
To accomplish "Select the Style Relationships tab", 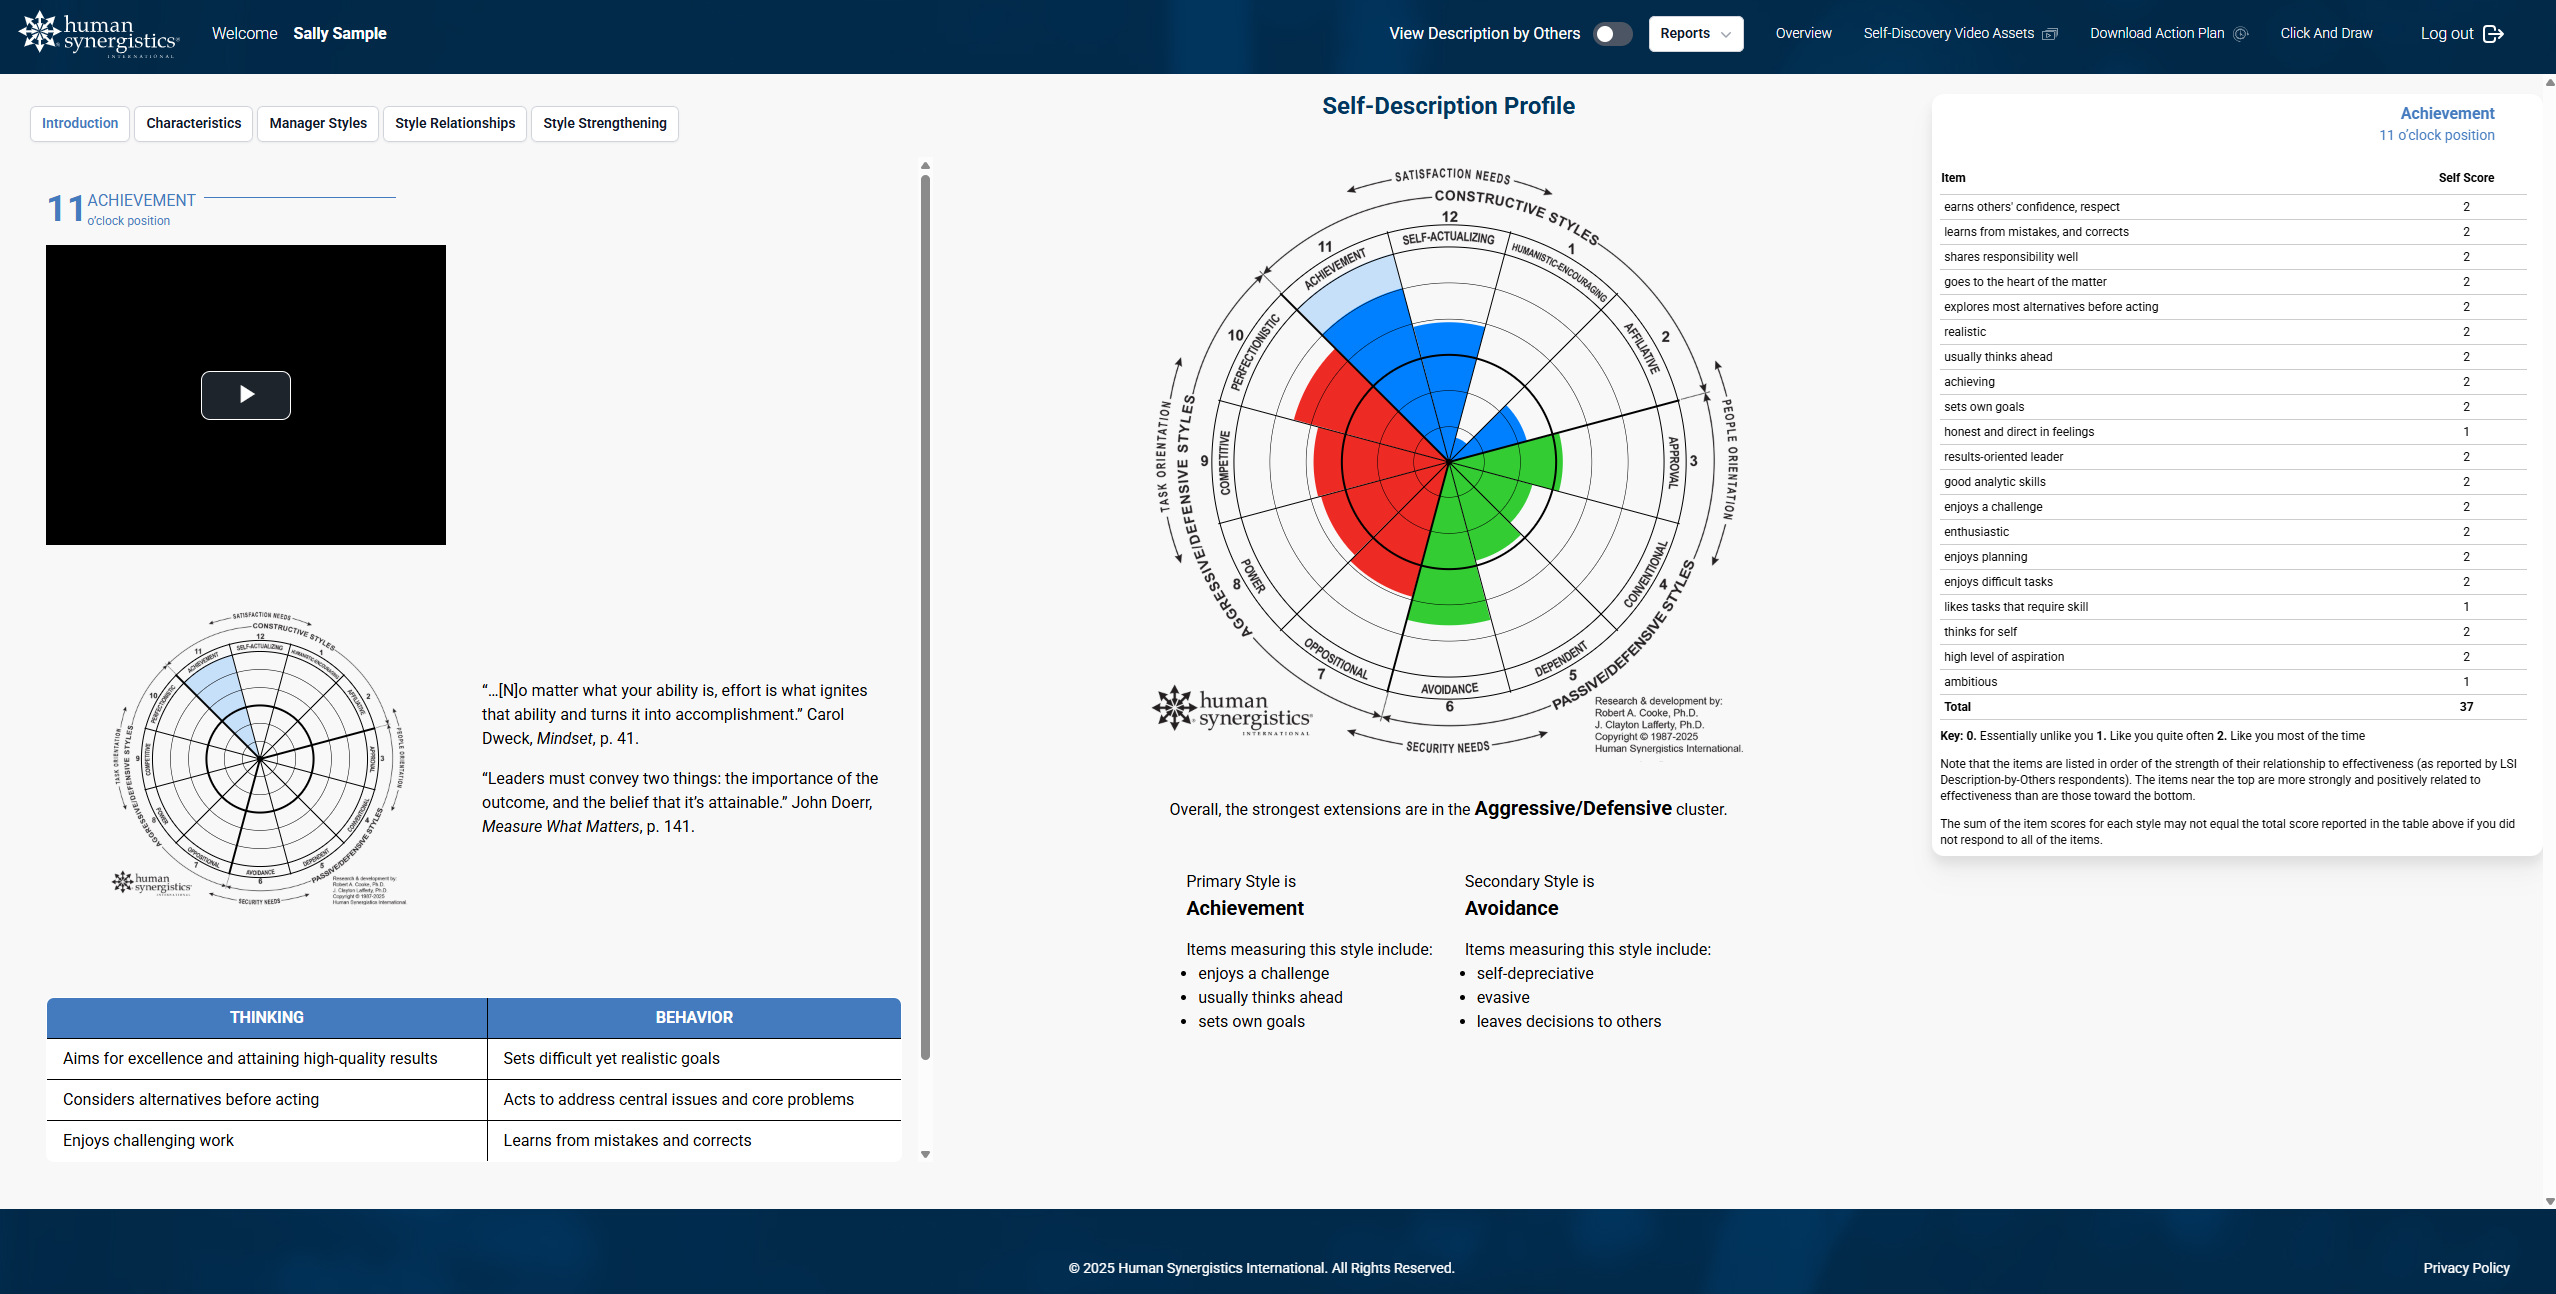I will pos(454,123).
